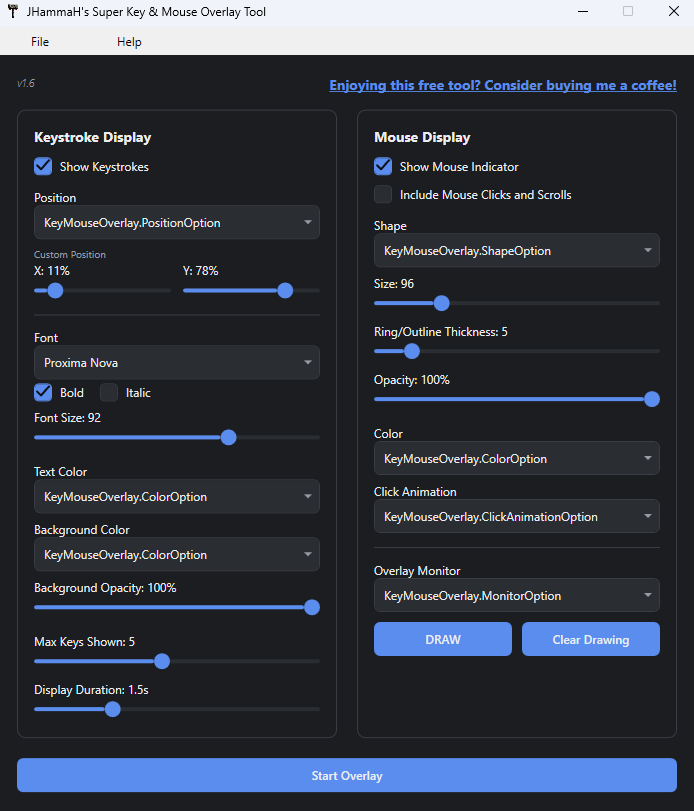Enable the Italic checkbox
The image size is (694, 811).
pos(109,393)
